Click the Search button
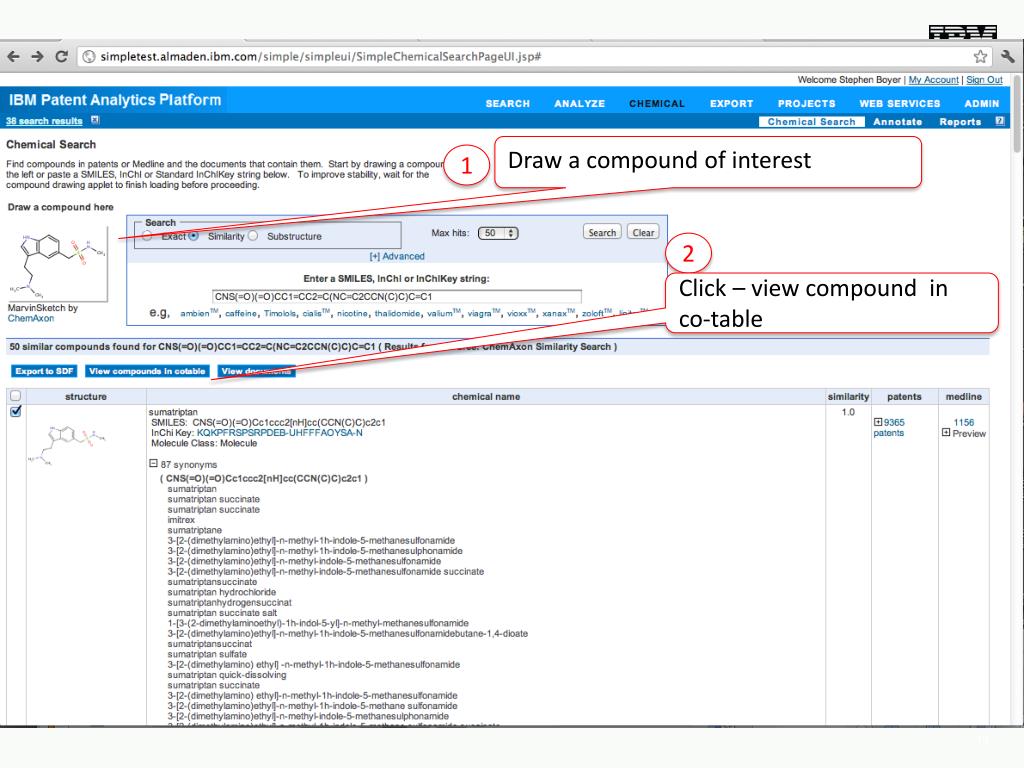1024x768 pixels. tap(601, 232)
